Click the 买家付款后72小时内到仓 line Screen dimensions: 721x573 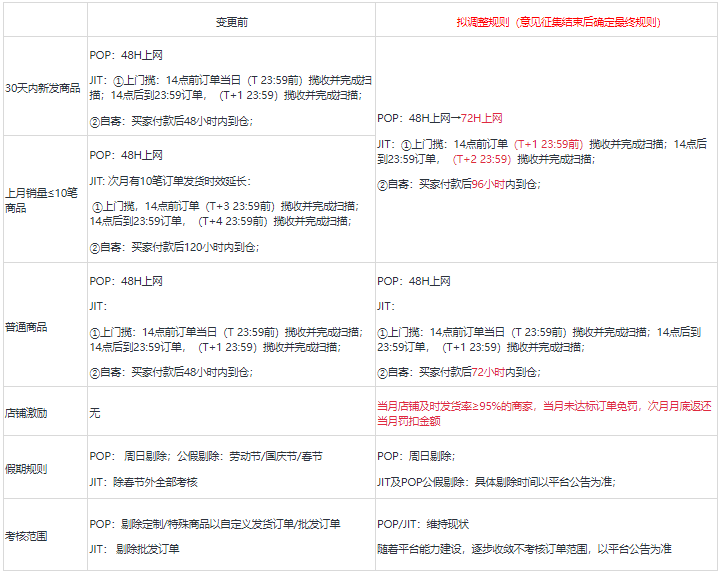(458, 372)
